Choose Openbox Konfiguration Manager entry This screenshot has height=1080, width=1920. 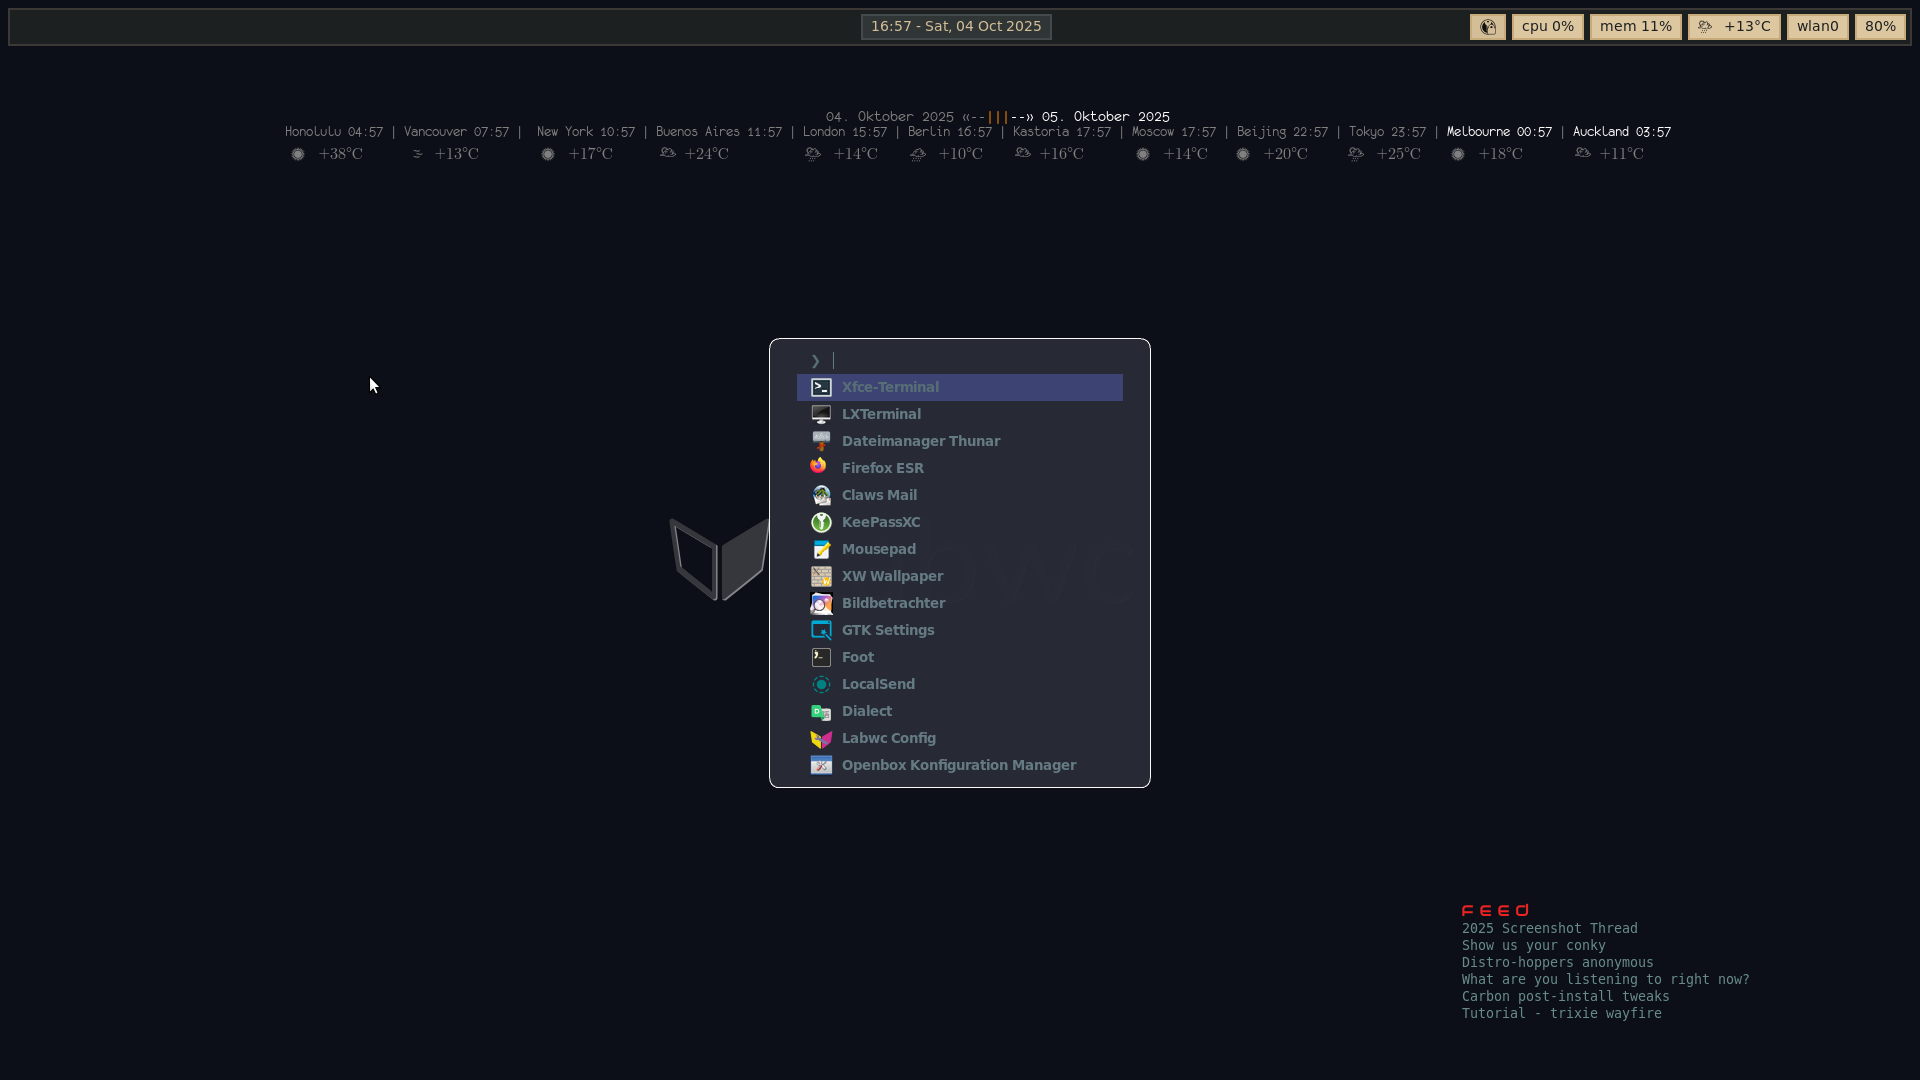pos(958,765)
